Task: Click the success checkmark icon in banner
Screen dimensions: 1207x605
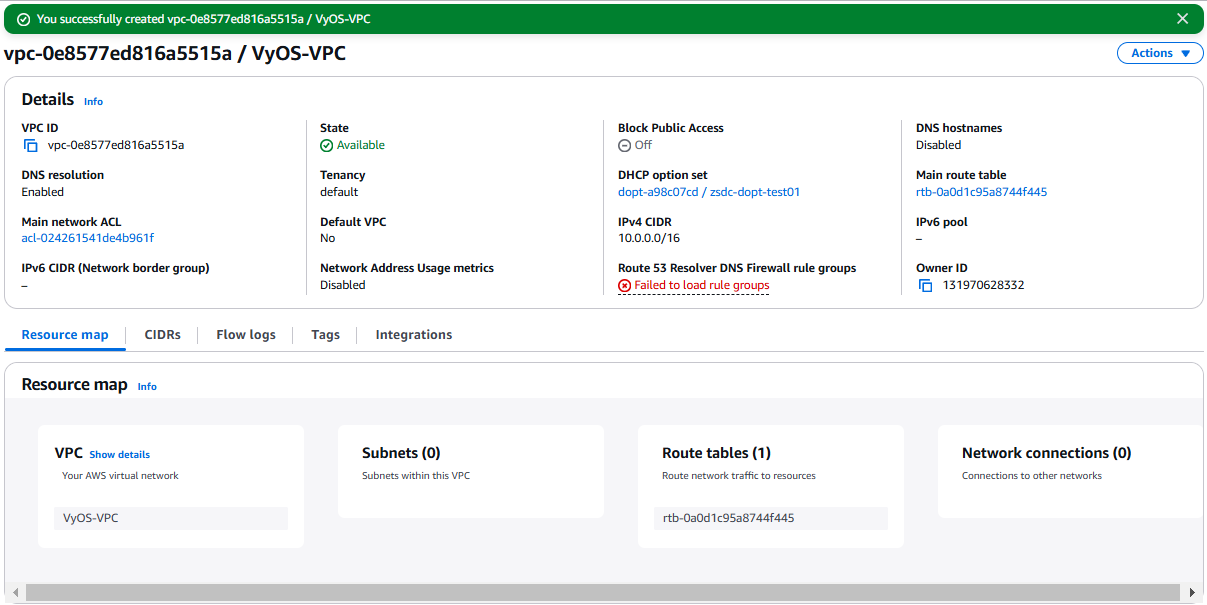Action: 23,19
